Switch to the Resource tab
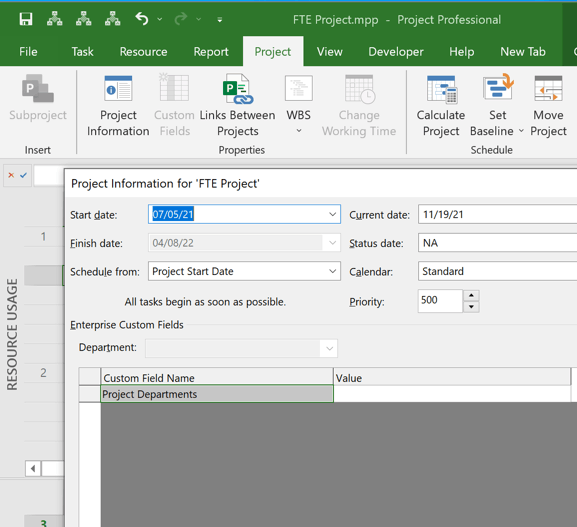577x527 pixels. [144, 52]
